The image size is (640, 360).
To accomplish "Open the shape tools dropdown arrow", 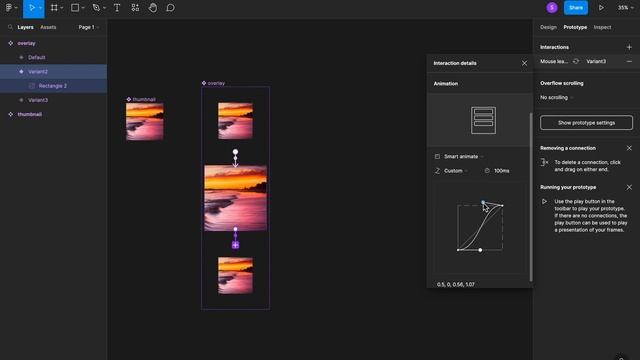I will (83, 8).
